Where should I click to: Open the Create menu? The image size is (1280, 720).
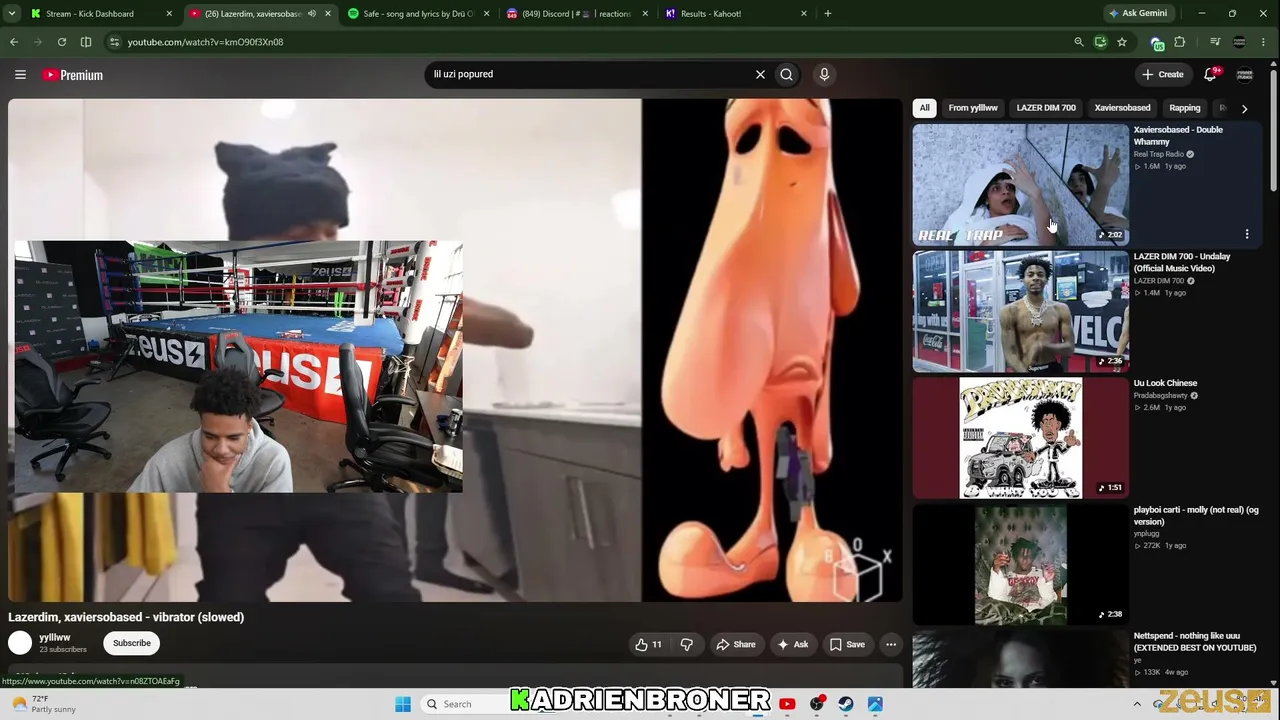[1163, 74]
